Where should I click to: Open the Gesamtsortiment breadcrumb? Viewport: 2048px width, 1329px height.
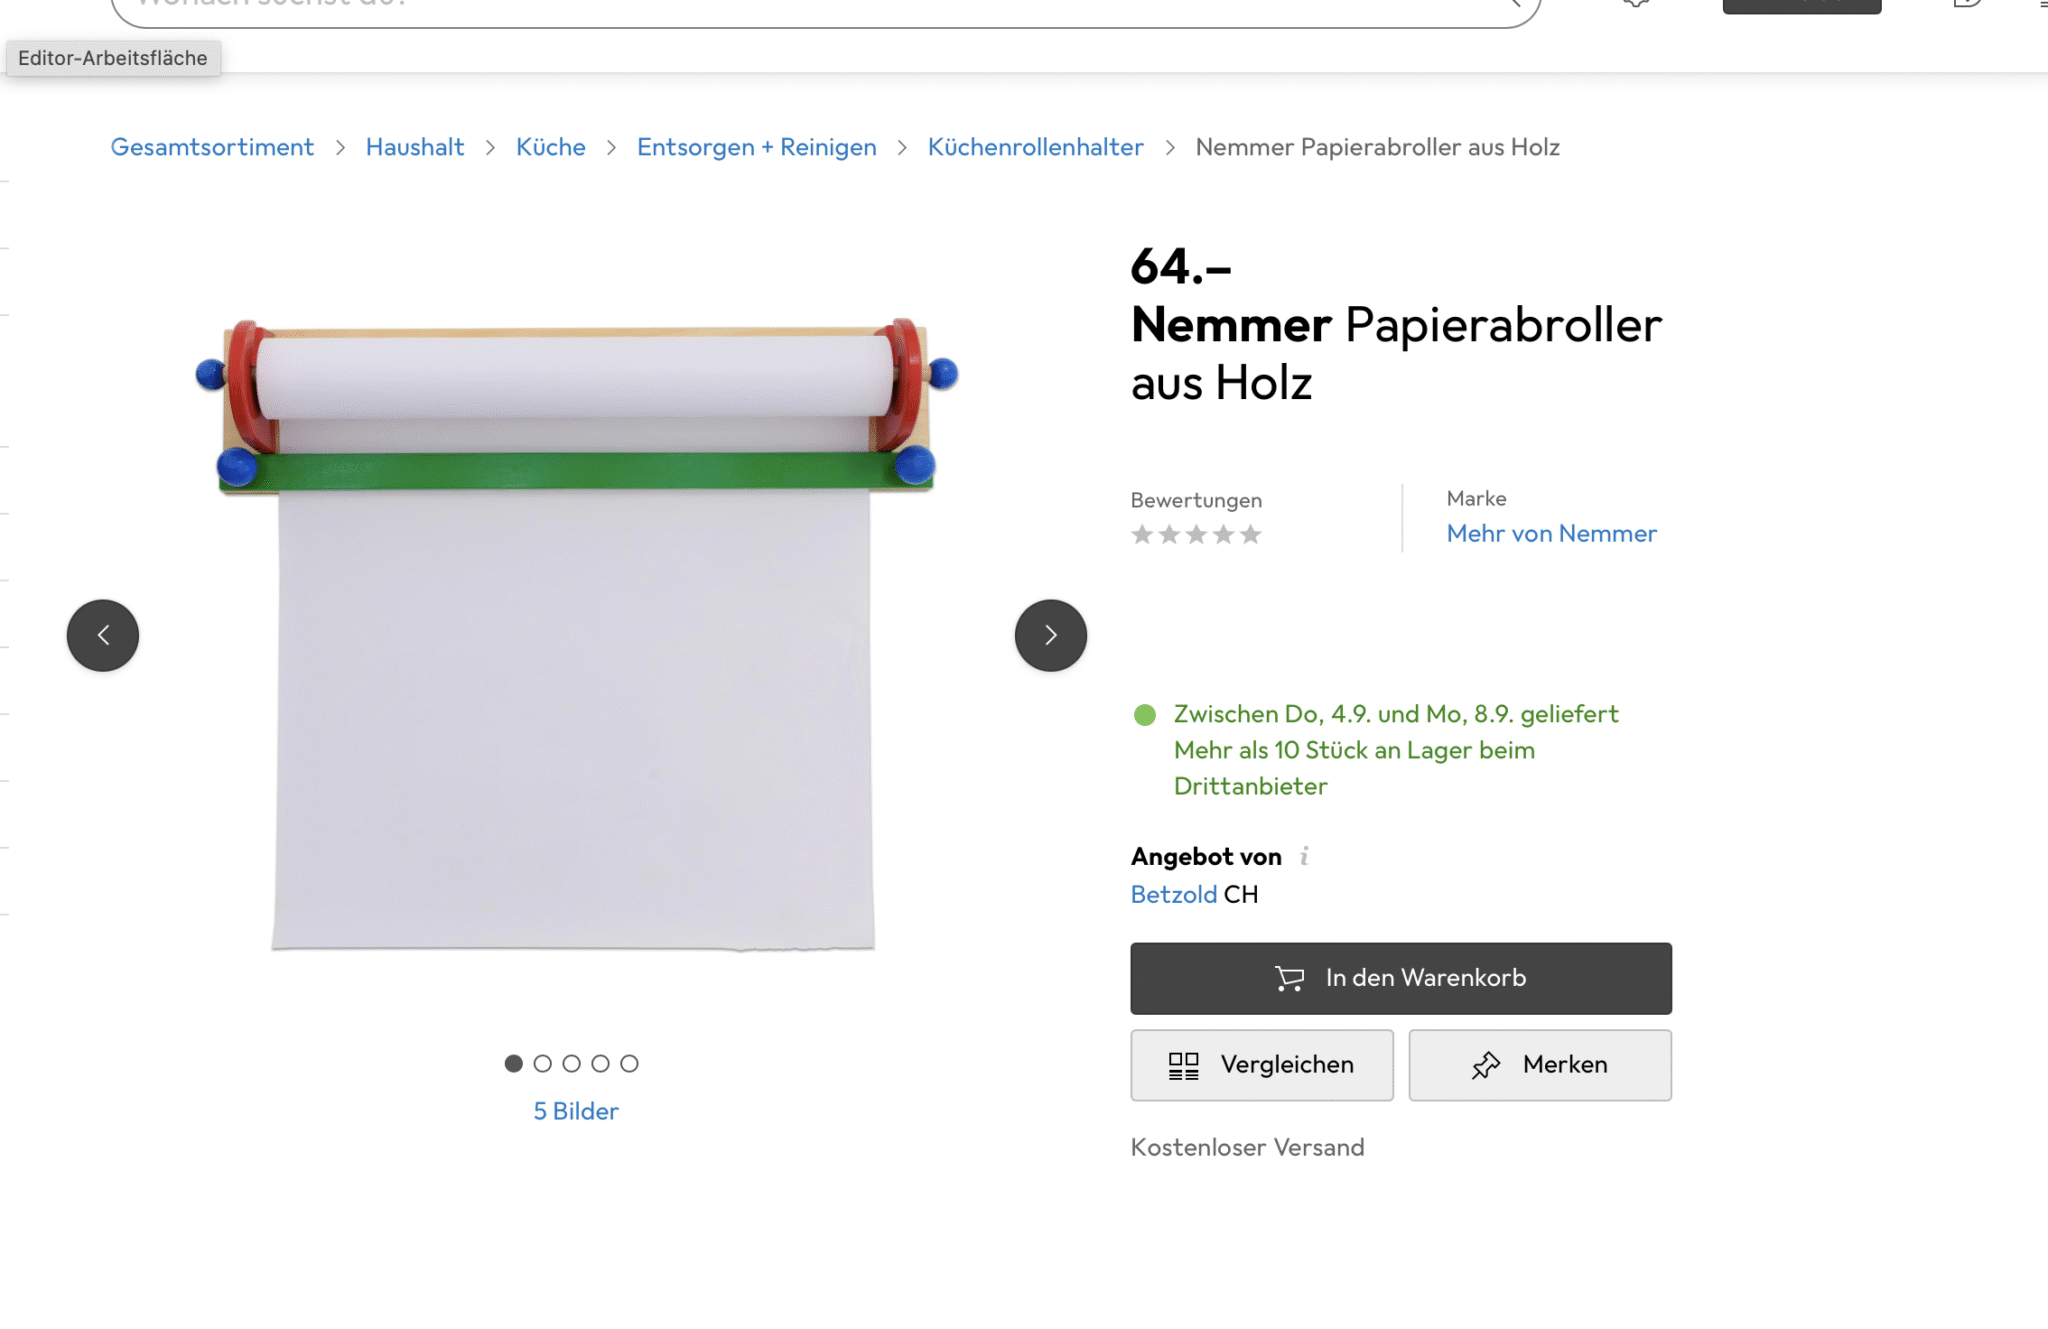pos(212,147)
